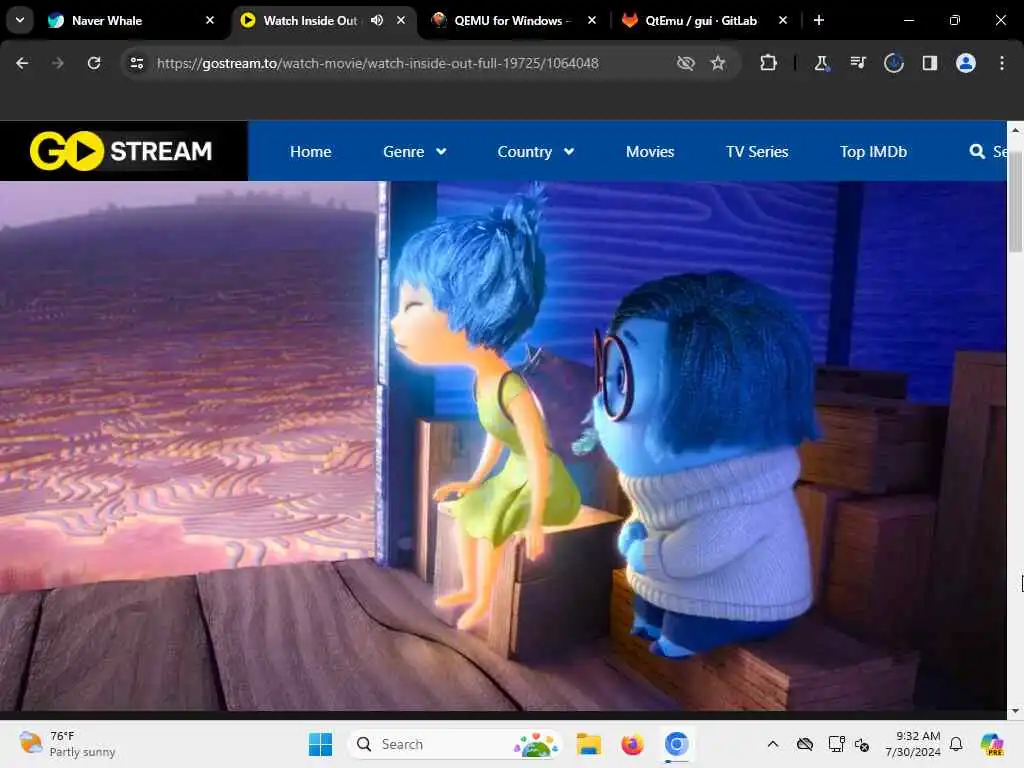Viewport: 1024px width, 768px height.
Task: Open the profile avatar menu
Action: tap(966, 63)
